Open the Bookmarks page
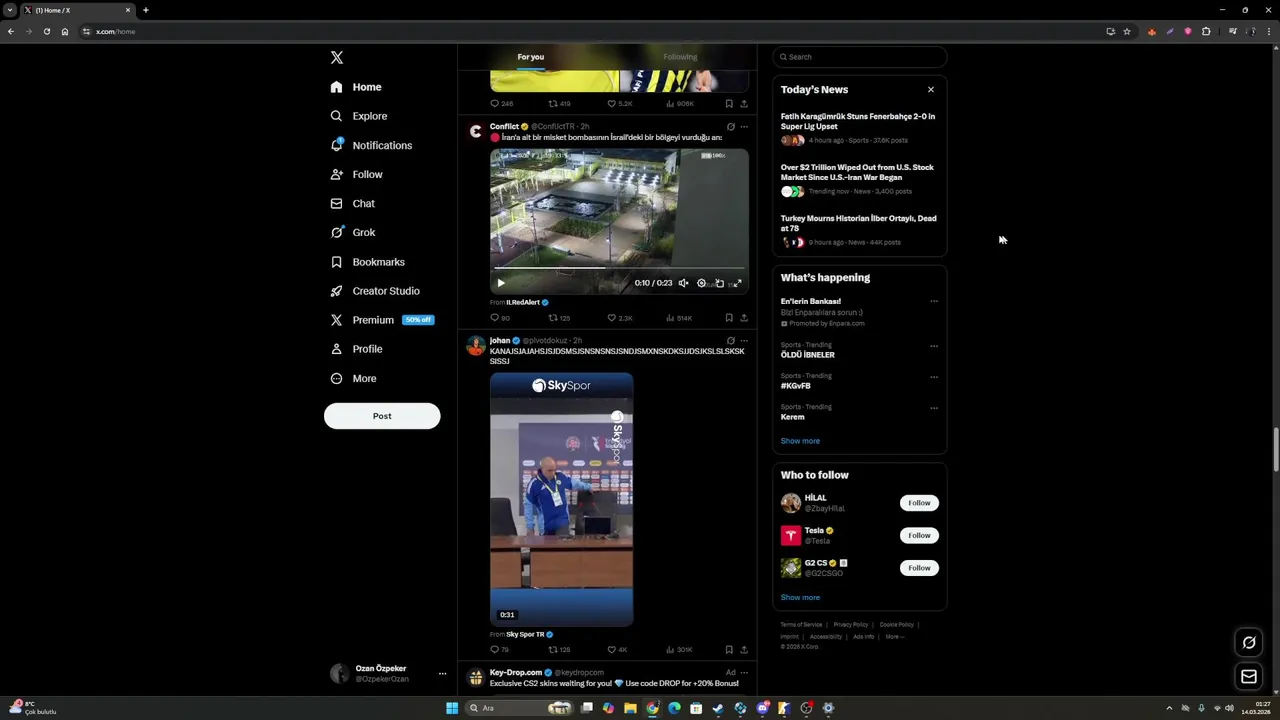The width and height of the screenshot is (1280, 720). click(367, 262)
